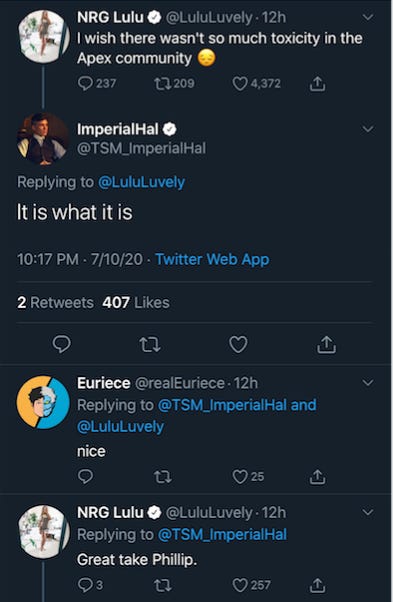The height and width of the screenshot is (602, 393).
Task: Retweet Euriece's "nice" reply
Action: pos(162,477)
